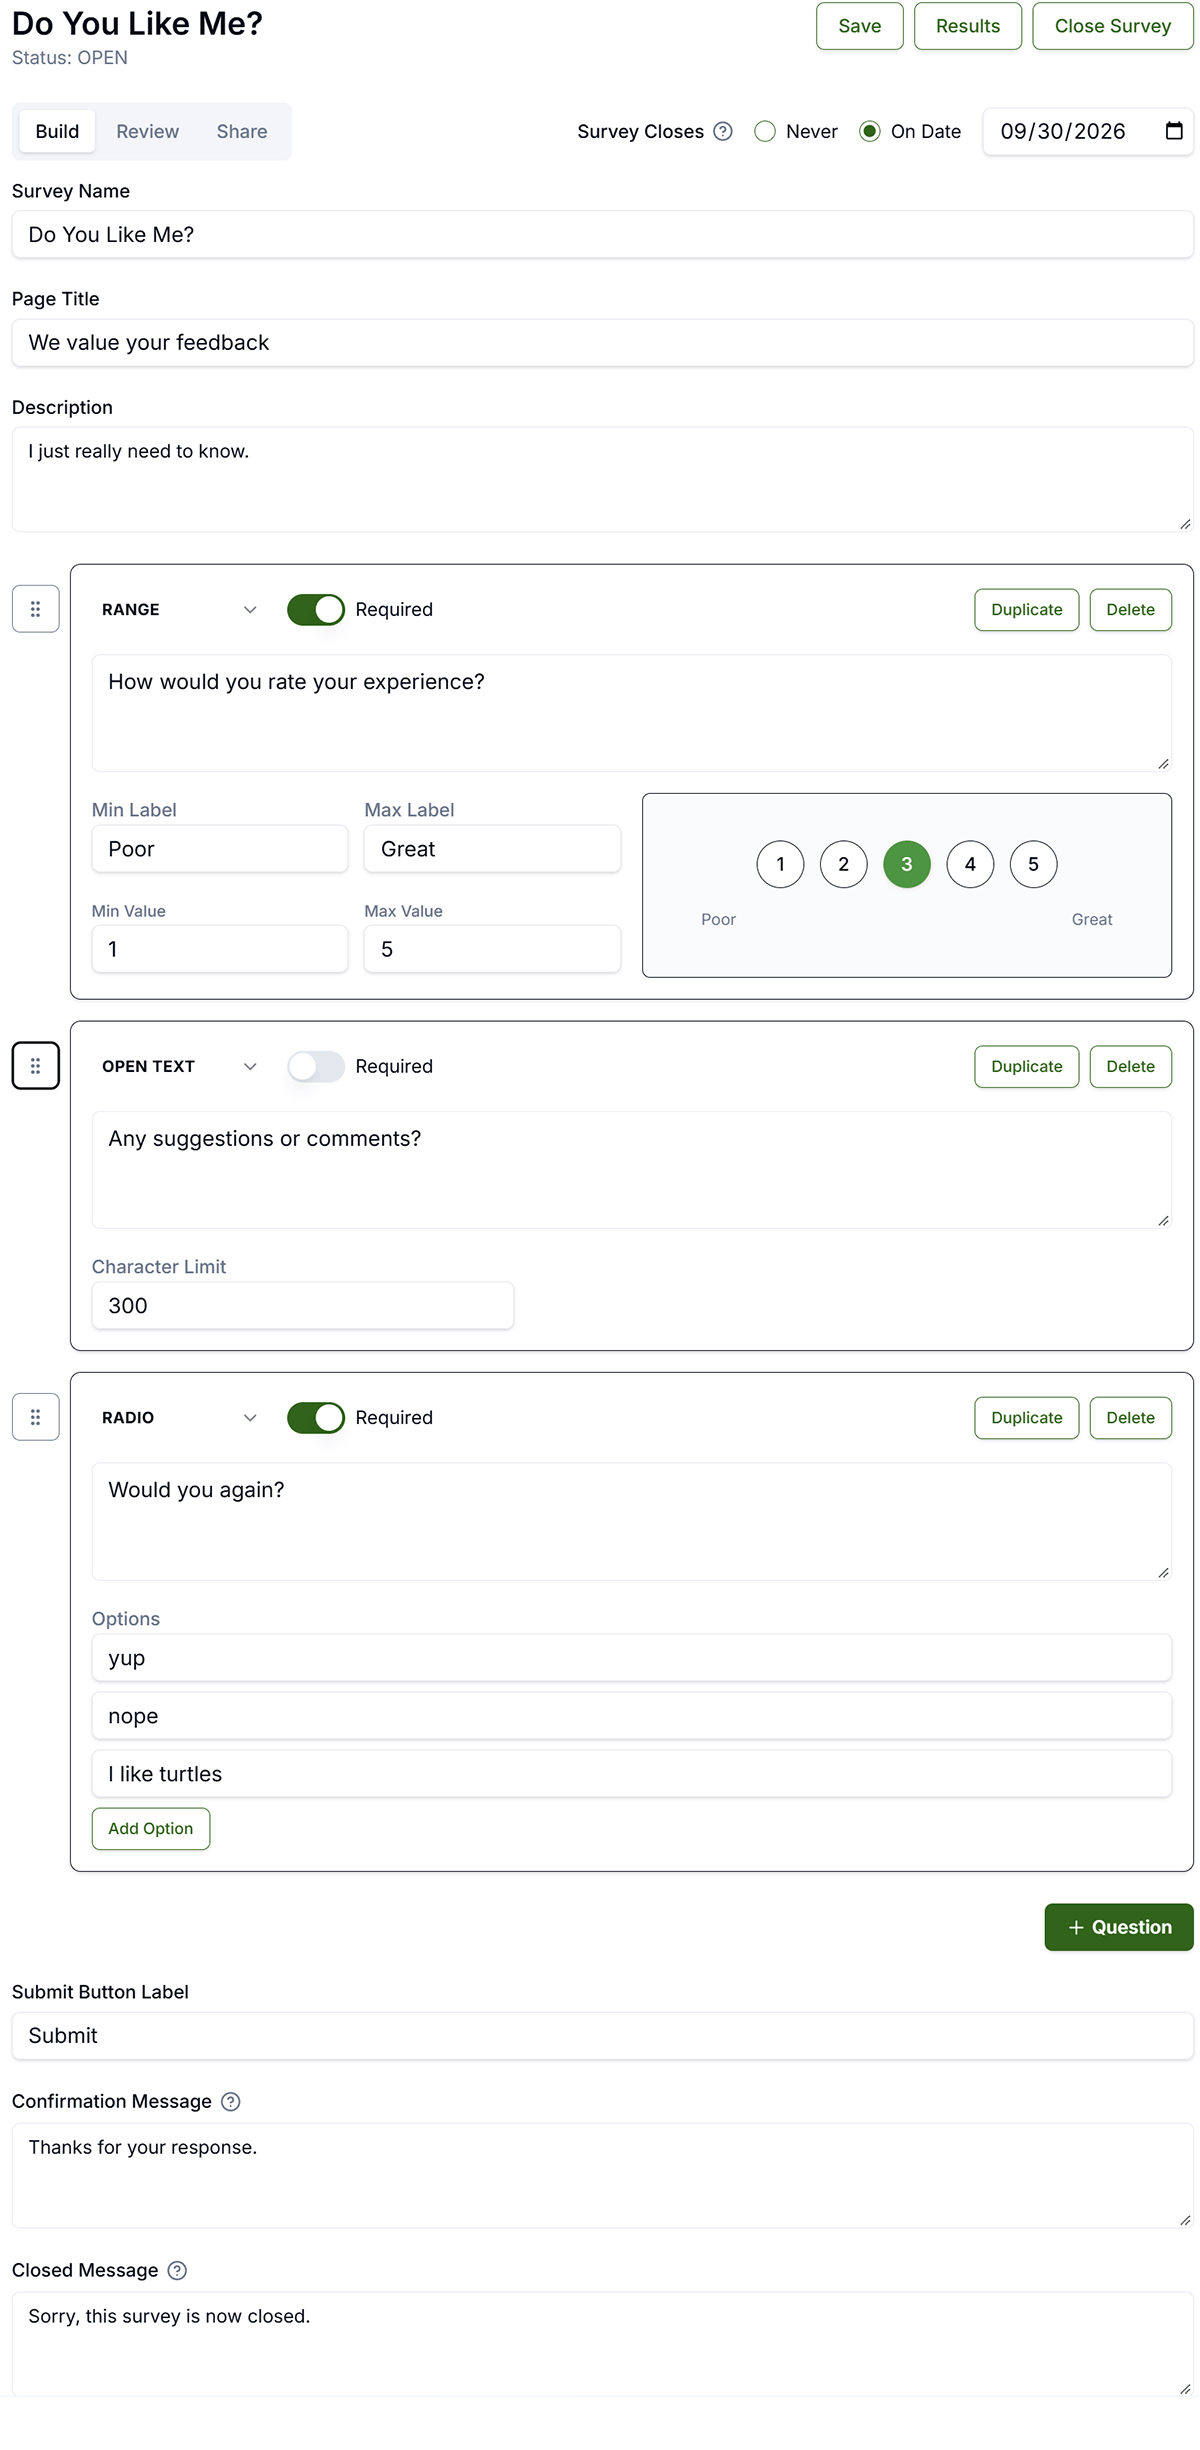Grab the drag handle for the Radio question
The width and height of the screenshot is (1200, 2450).
[36, 1417]
